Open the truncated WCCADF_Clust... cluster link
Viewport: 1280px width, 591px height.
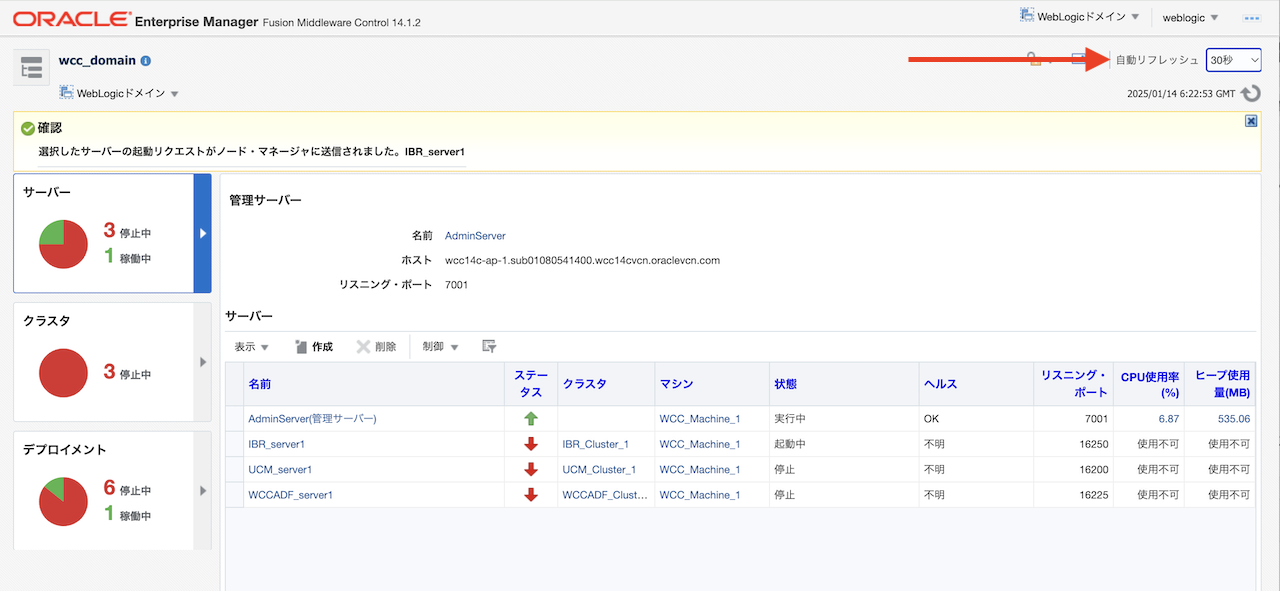pyautogui.click(x=605, y=495)
